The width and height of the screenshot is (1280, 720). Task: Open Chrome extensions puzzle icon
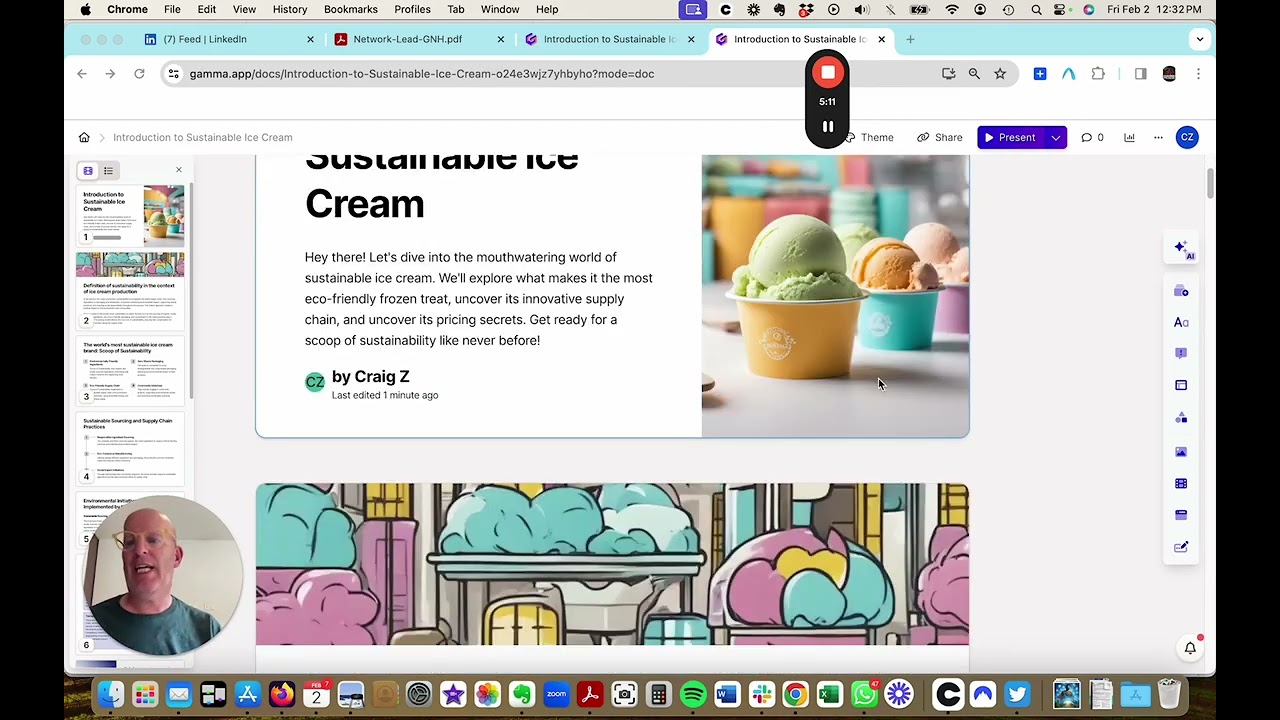(x=1098, y=73)
